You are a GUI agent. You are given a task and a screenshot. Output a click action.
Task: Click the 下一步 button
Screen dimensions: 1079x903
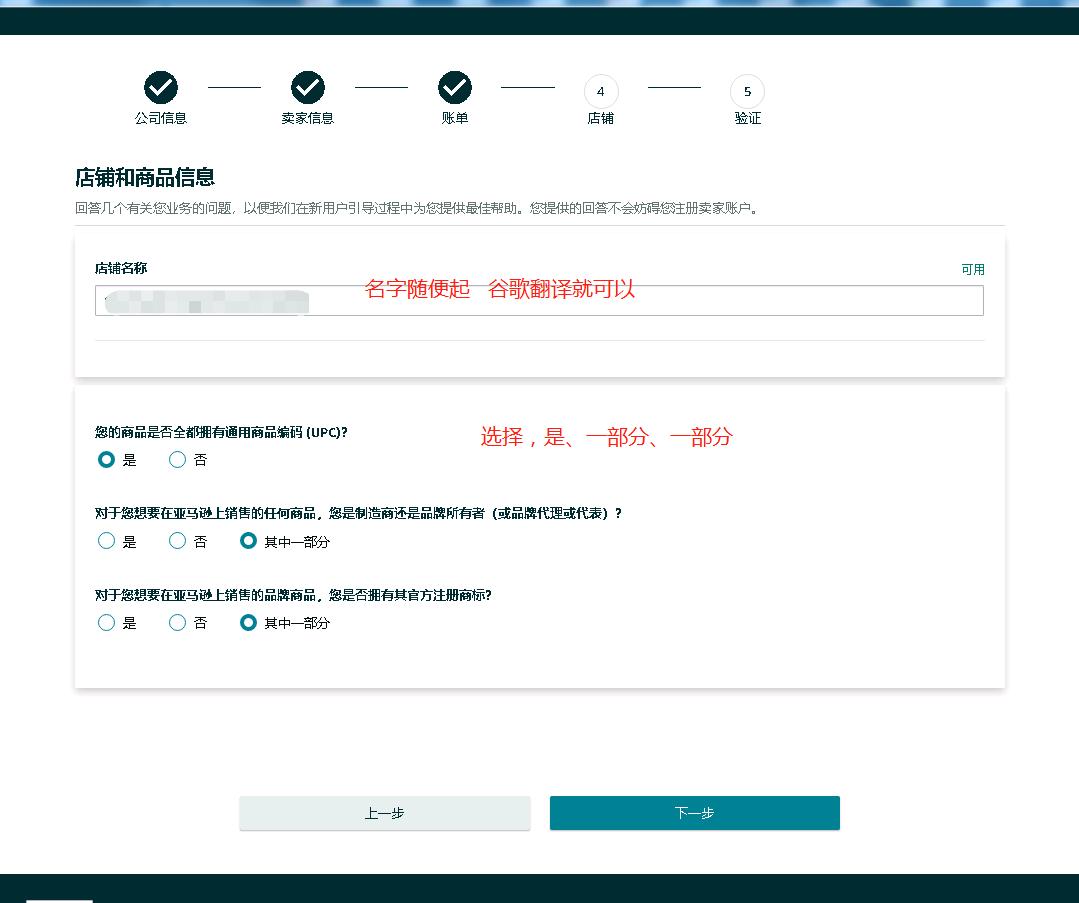694,812
